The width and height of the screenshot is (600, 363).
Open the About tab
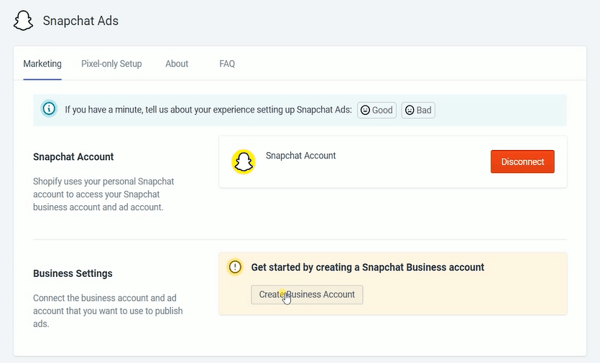point(177,63)
